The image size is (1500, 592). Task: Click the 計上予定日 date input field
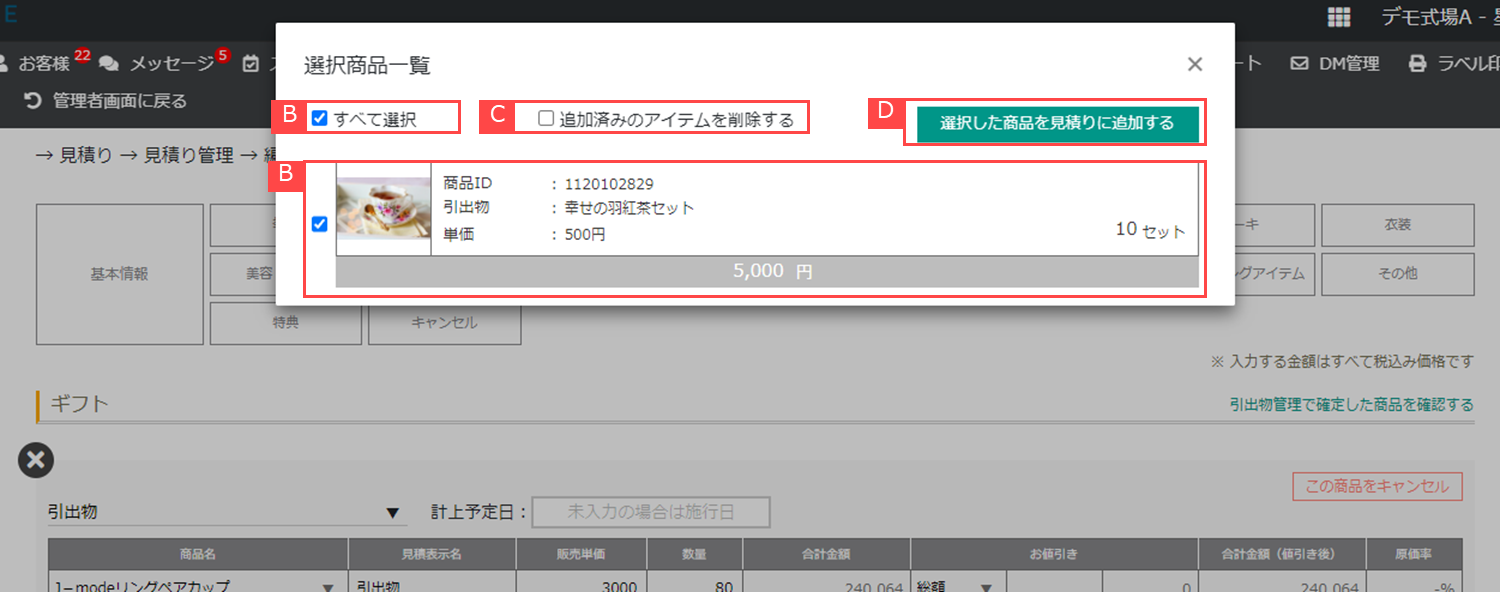coord(651,512)
